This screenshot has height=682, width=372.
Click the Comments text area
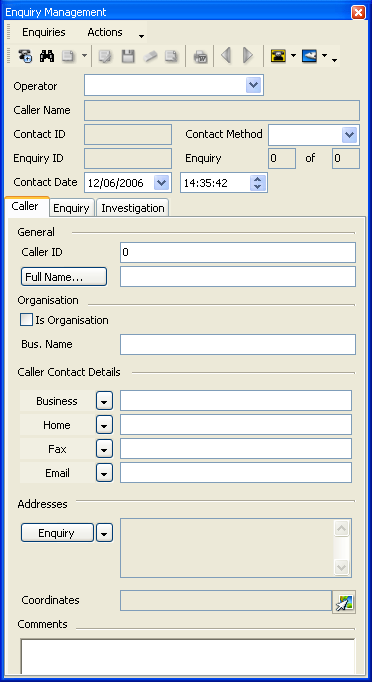tap(188, 656)
